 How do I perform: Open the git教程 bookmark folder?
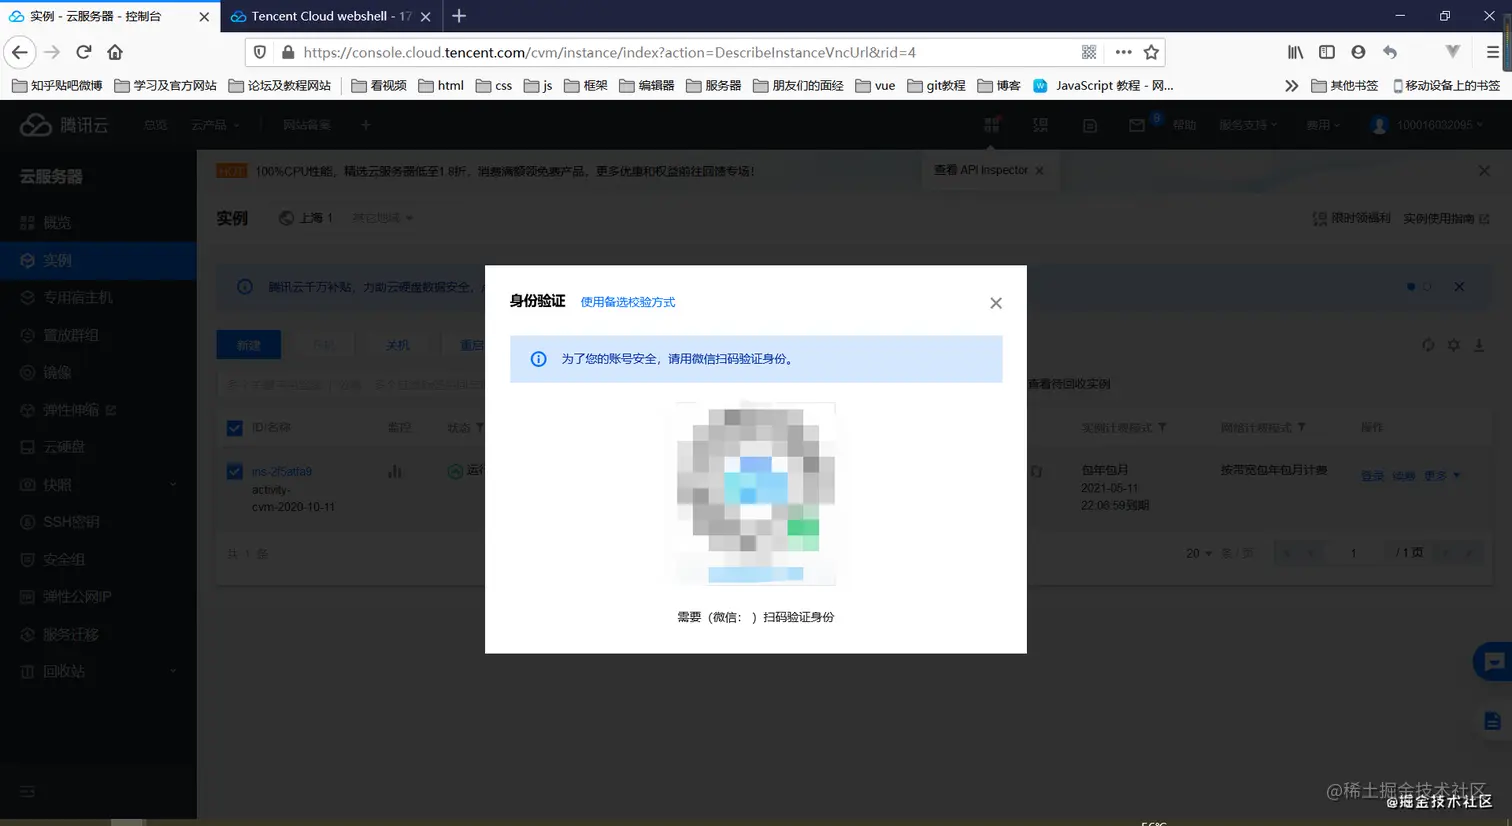pyautogui.click(x=936, y=86)
